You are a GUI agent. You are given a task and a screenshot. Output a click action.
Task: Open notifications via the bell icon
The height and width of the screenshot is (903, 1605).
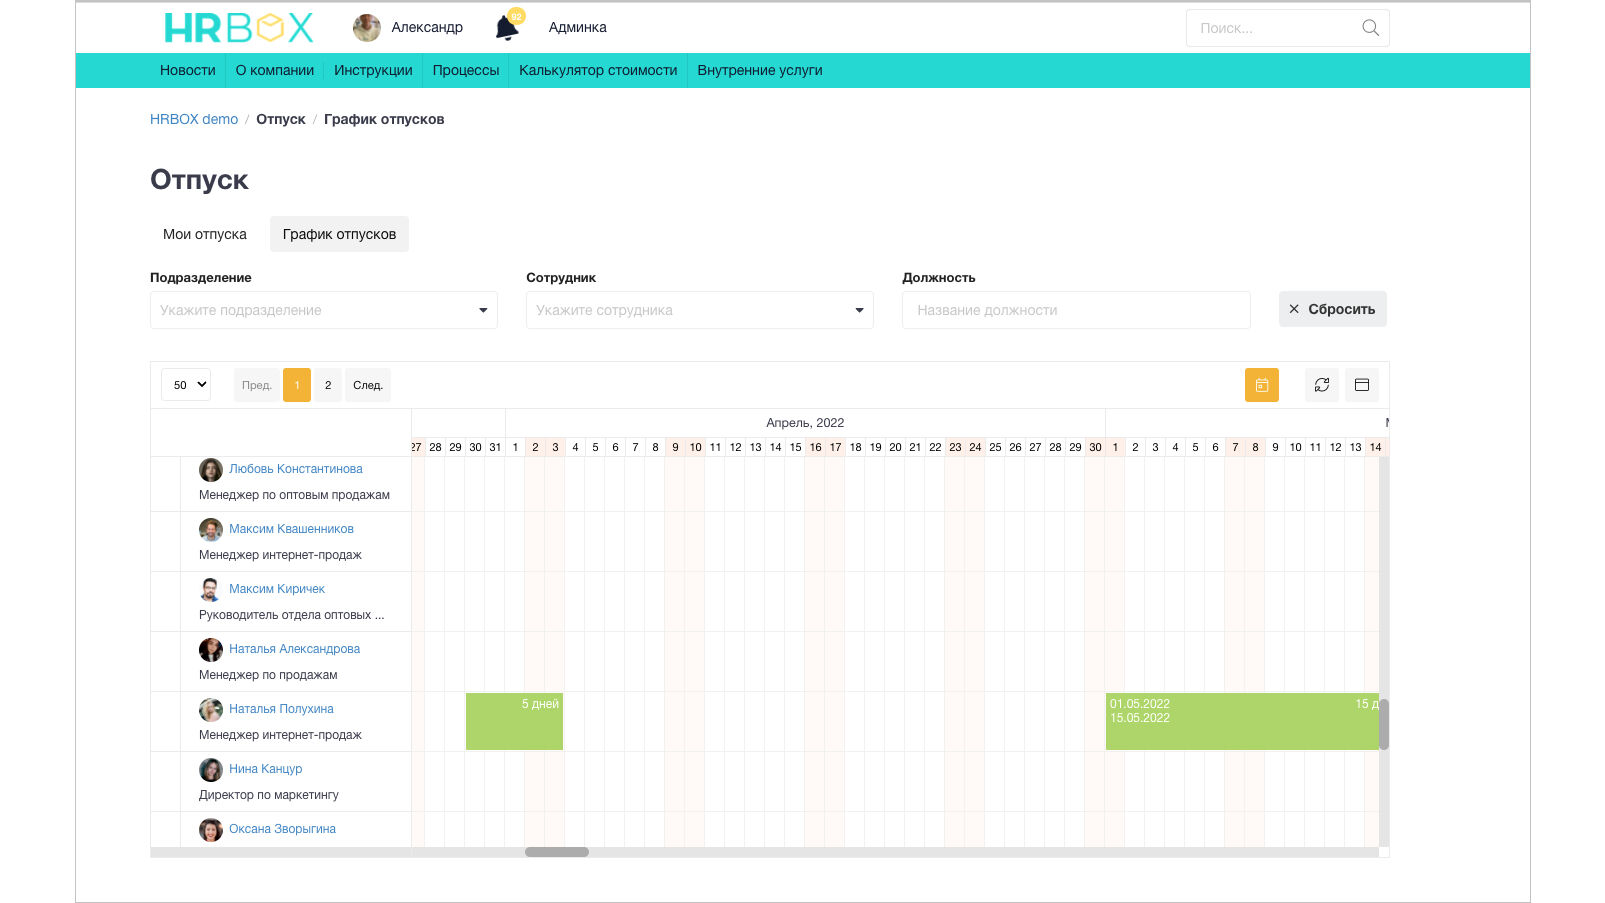(x=507, y=28)
